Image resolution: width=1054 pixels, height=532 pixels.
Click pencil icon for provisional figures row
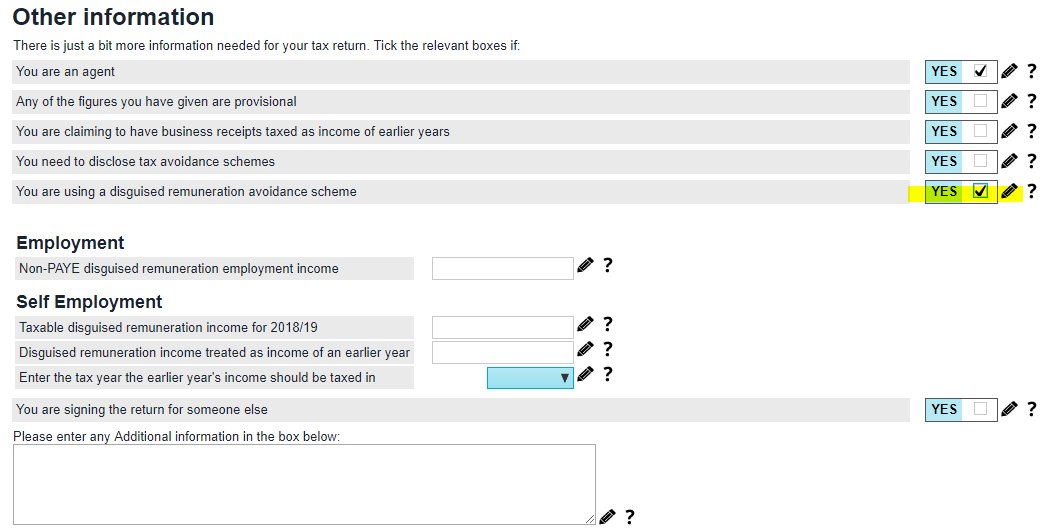coord(1009,101)
